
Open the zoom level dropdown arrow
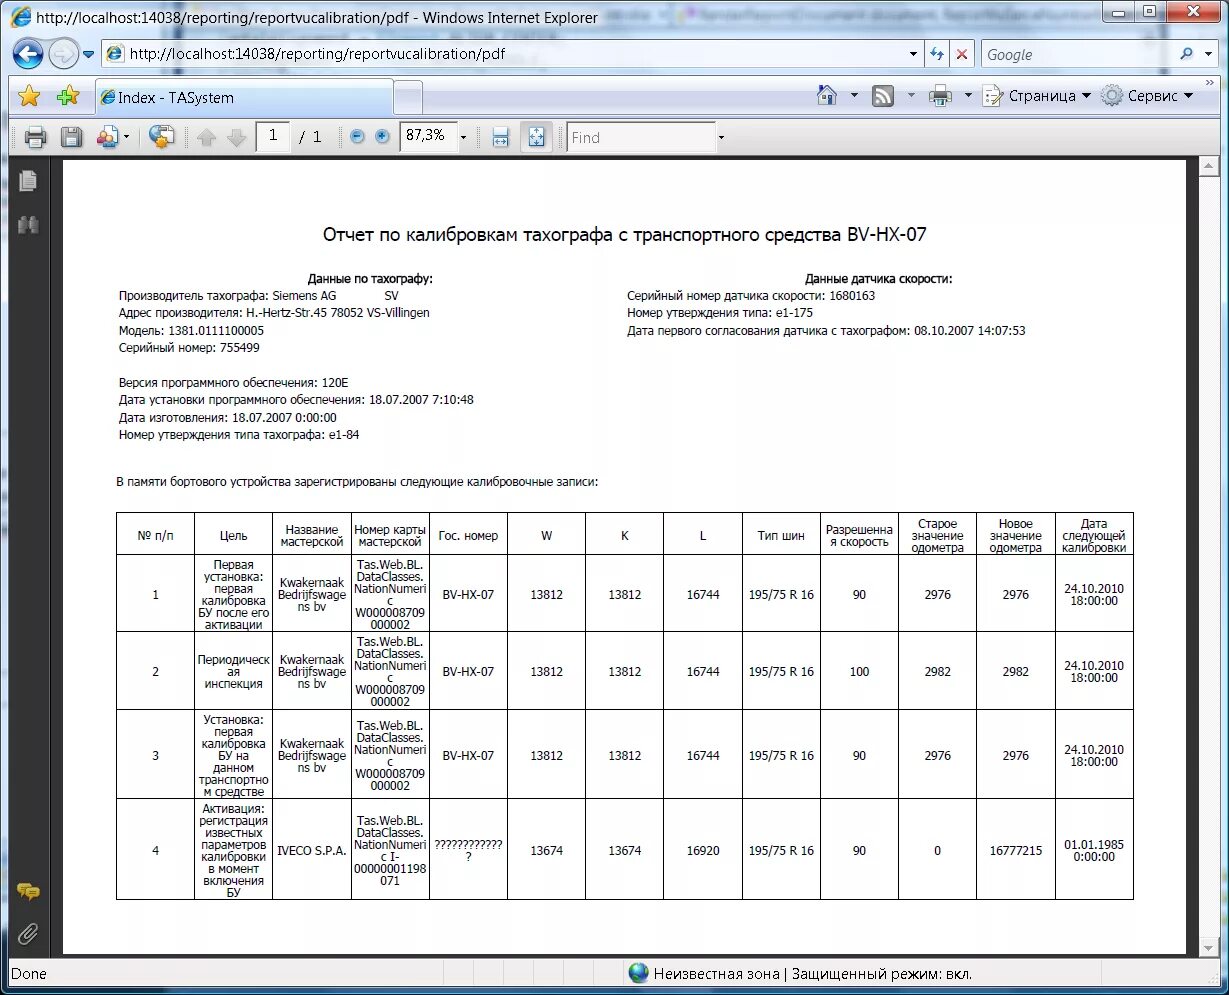(463, 137)
